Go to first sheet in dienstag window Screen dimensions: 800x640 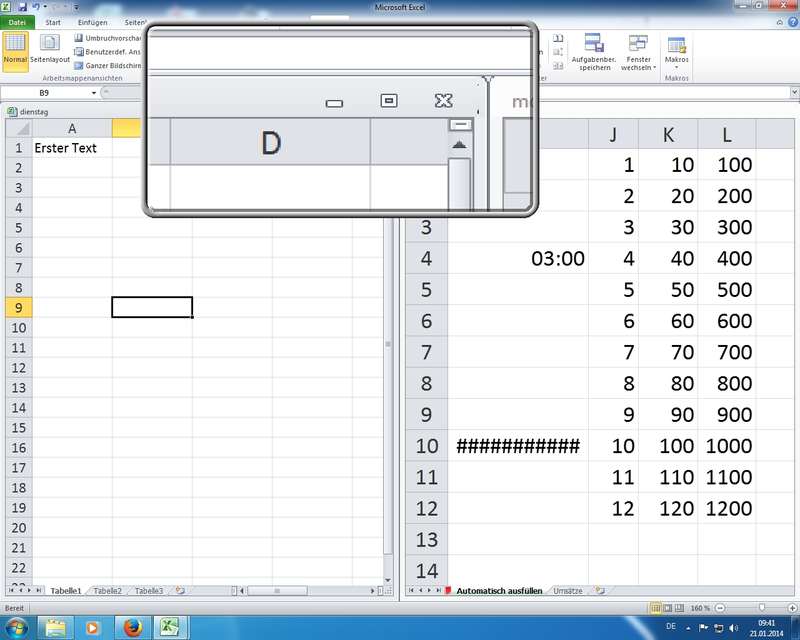(x=11, y=590)
